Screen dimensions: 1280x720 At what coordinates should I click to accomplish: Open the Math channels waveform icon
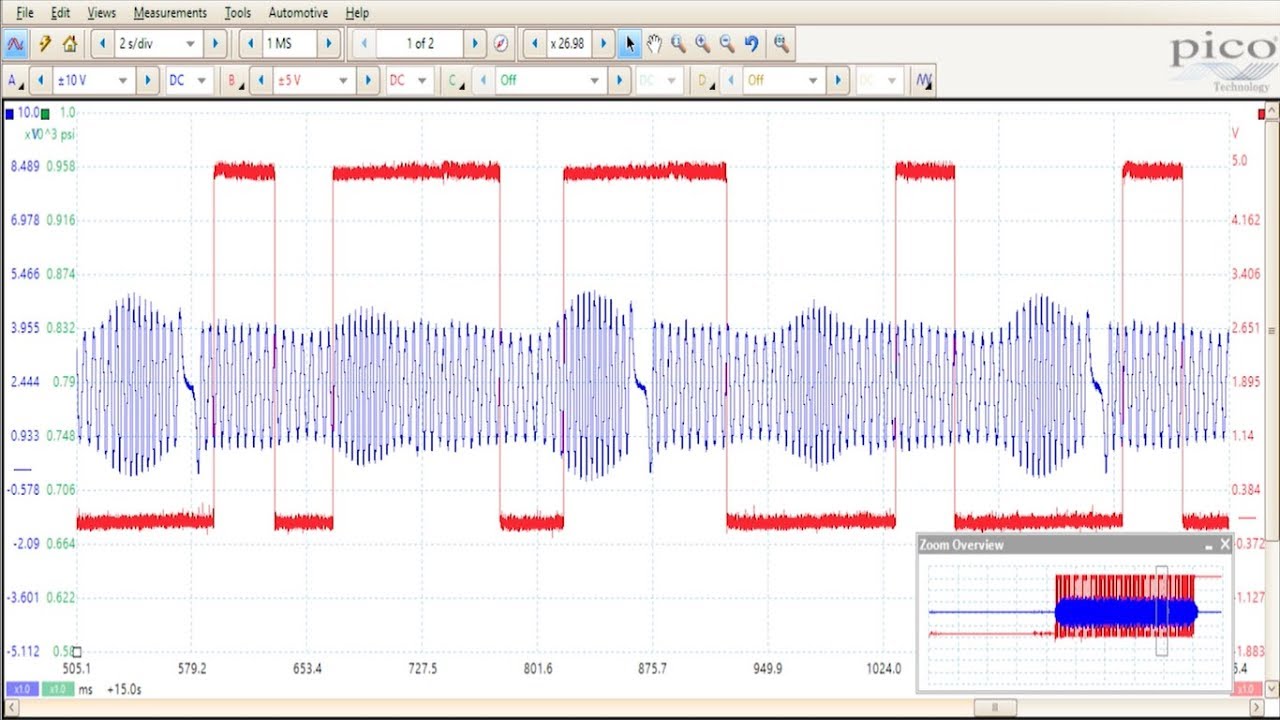click(924, 80)
